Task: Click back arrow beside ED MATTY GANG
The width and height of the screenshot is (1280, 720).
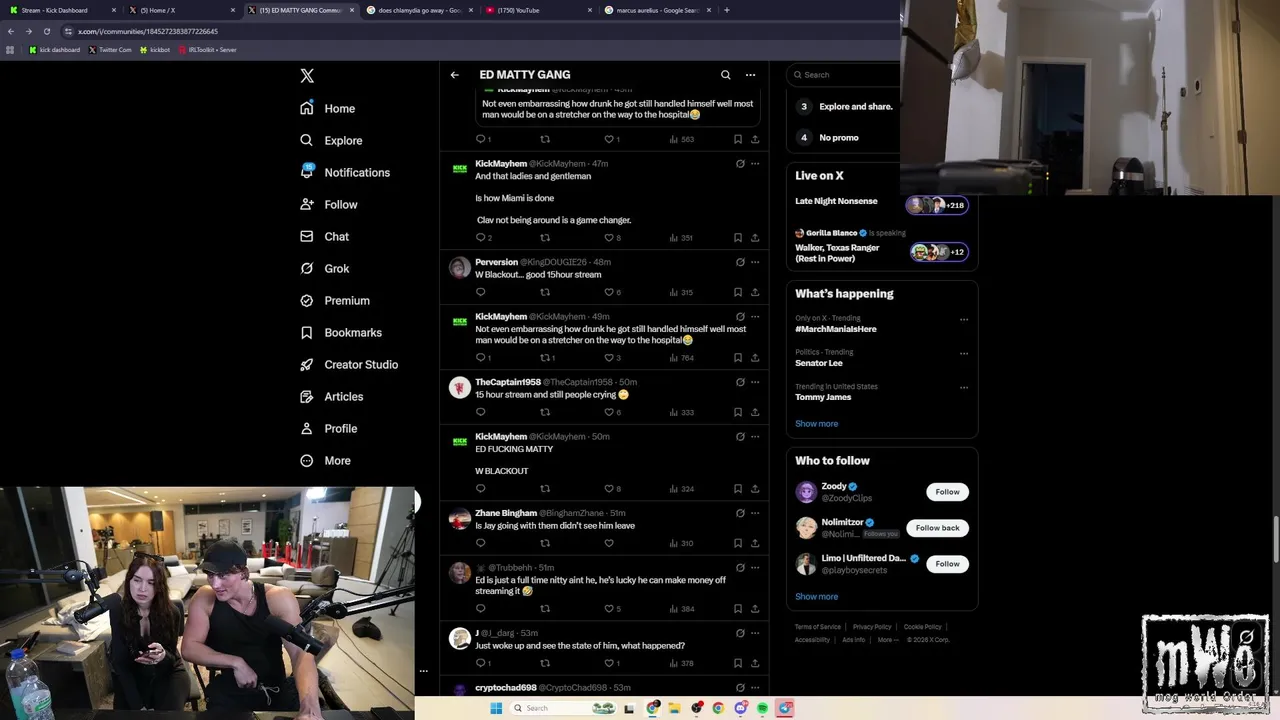Action: click(x=454, y=75)
